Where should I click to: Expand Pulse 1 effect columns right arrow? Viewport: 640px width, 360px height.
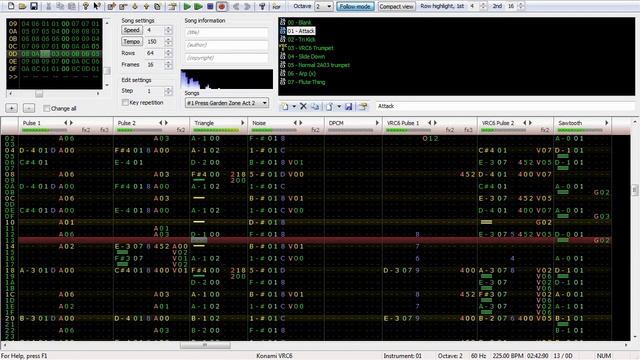pyautogui.click(x=71, y=123)
